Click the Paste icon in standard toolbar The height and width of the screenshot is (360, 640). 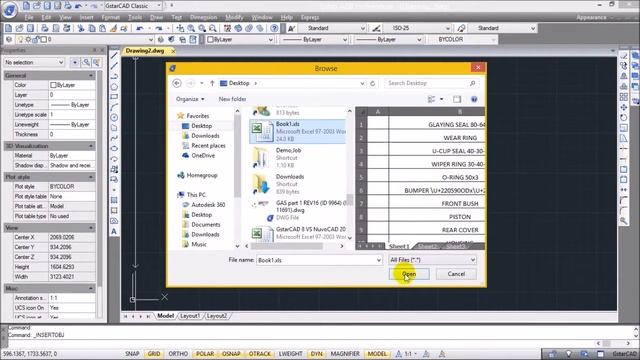(102, 28)
